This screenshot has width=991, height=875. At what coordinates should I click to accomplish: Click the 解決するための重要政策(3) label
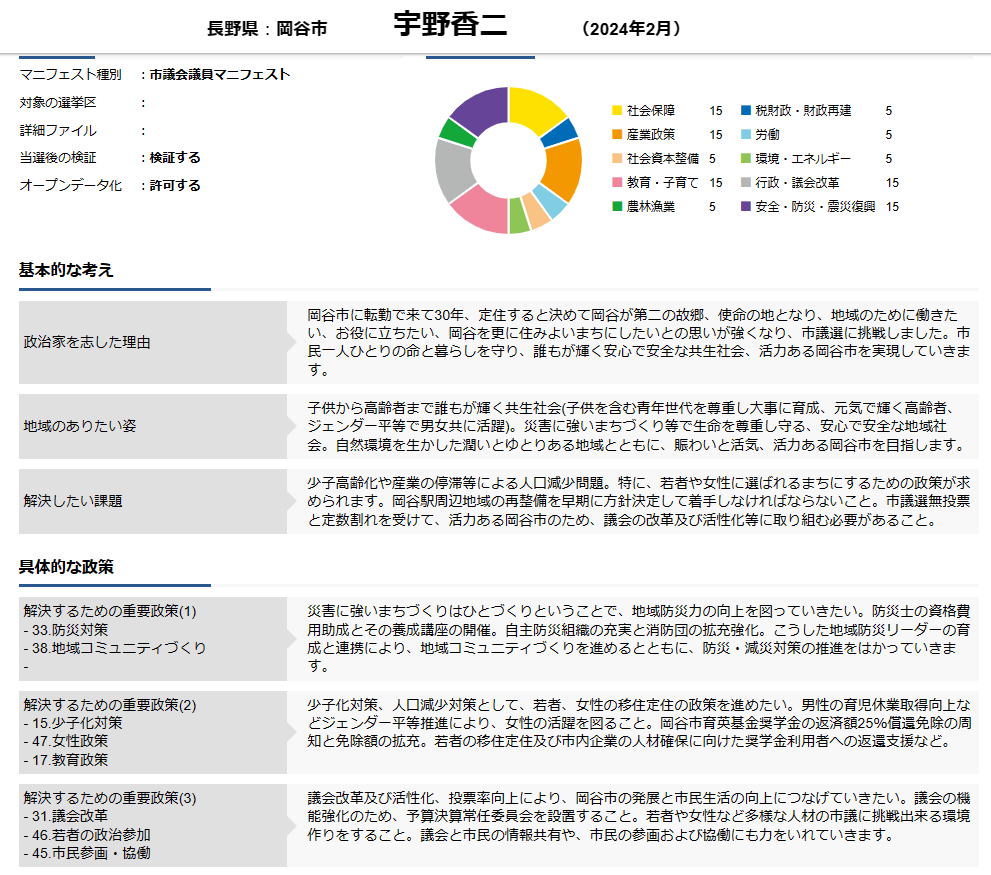110,798
